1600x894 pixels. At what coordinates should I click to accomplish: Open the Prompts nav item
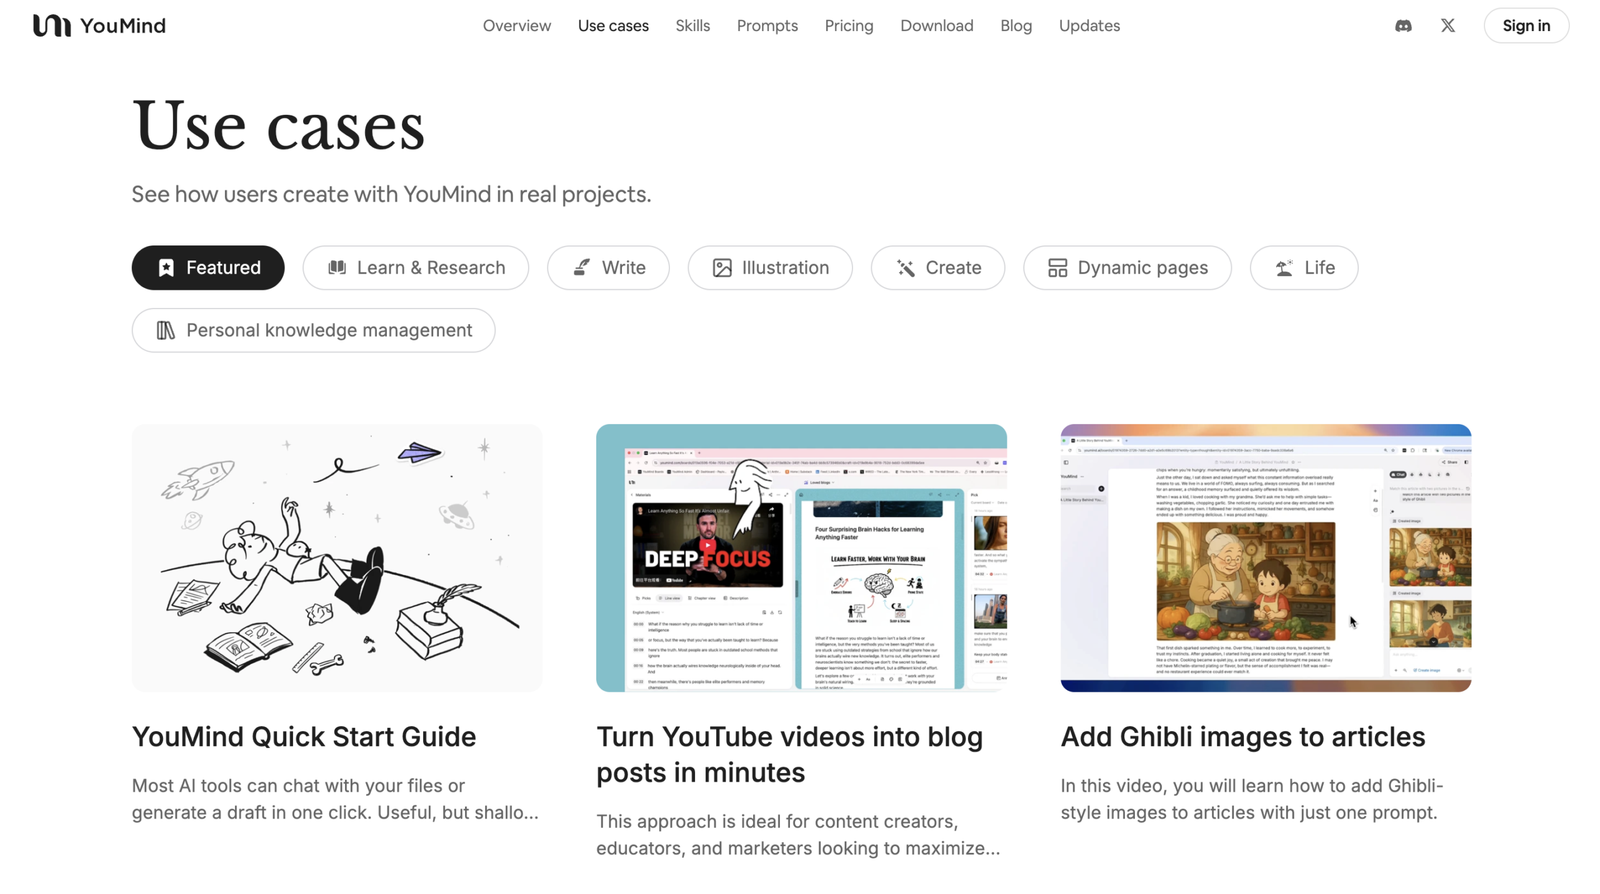767,26
